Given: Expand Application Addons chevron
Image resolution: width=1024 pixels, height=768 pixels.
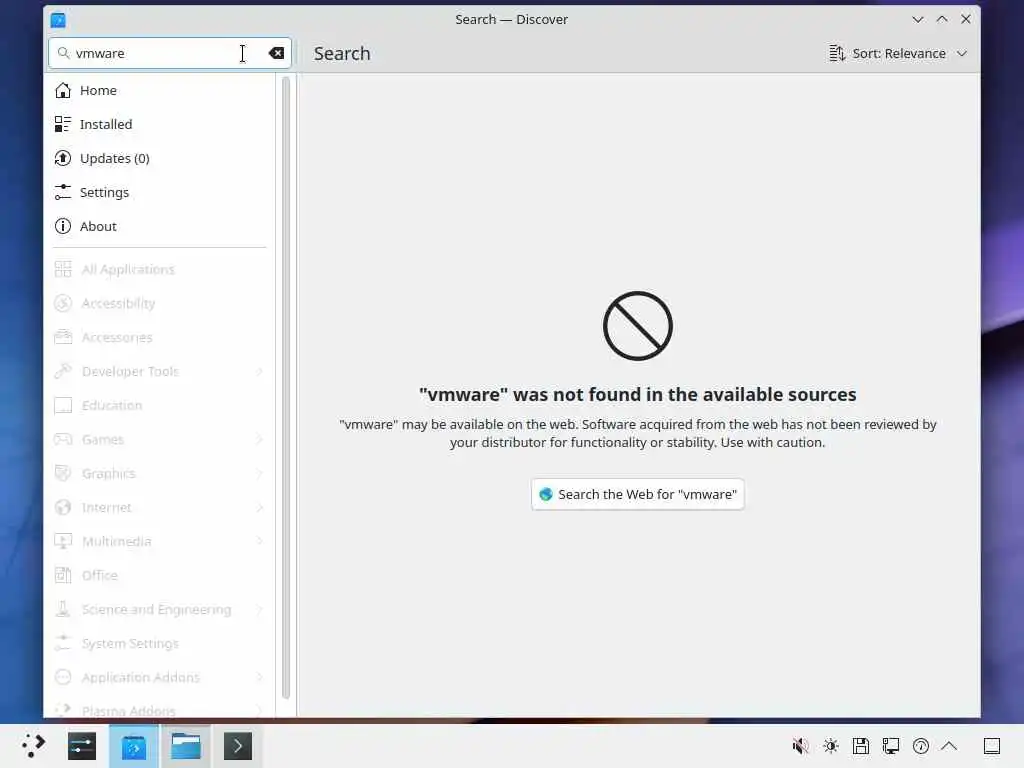Looking at the screenshot, I should [x=260, y=677].
